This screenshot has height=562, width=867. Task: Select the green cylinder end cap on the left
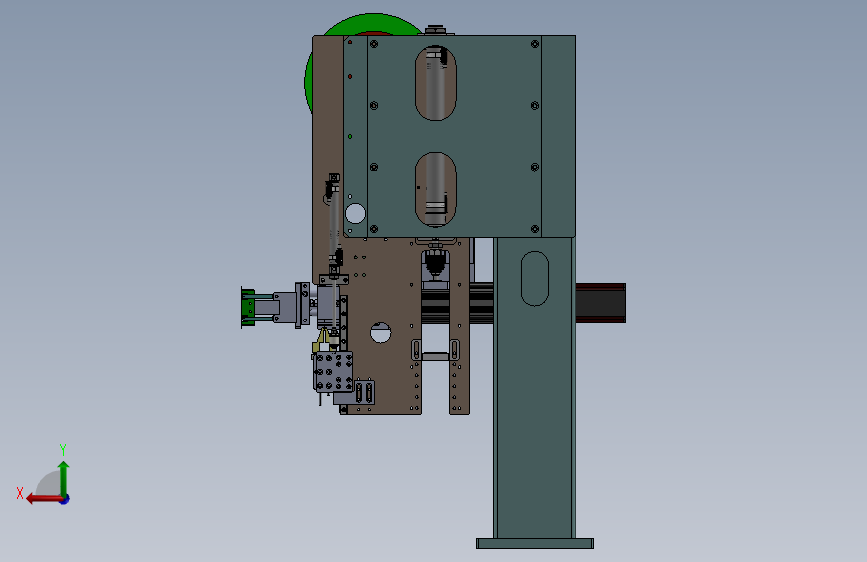pyautogui.click(x=248, y=308)
